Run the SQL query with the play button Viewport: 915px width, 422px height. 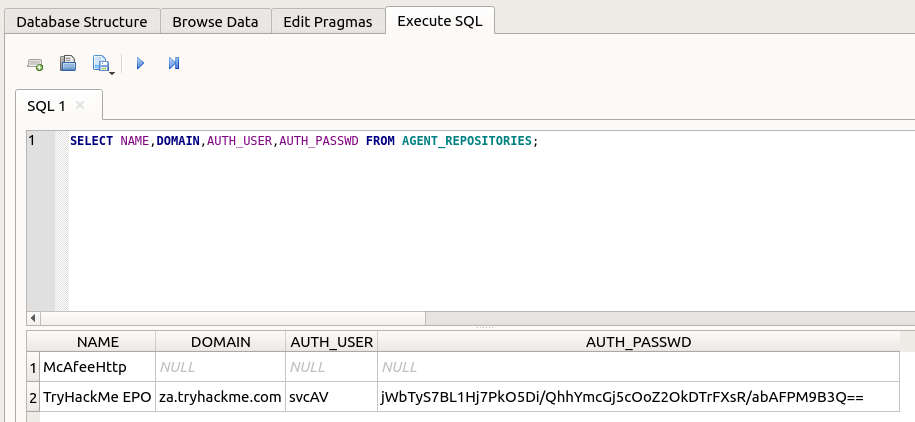[140, 64]
